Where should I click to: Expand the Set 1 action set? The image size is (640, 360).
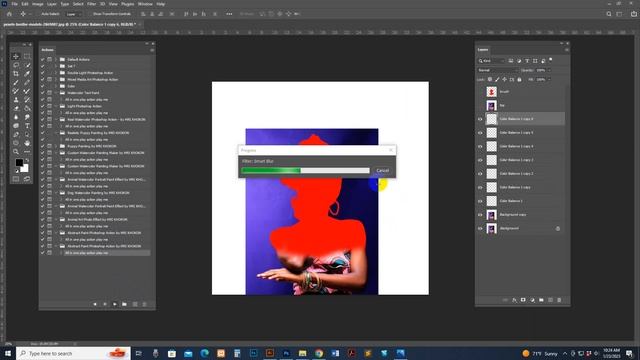coord(56,66)
